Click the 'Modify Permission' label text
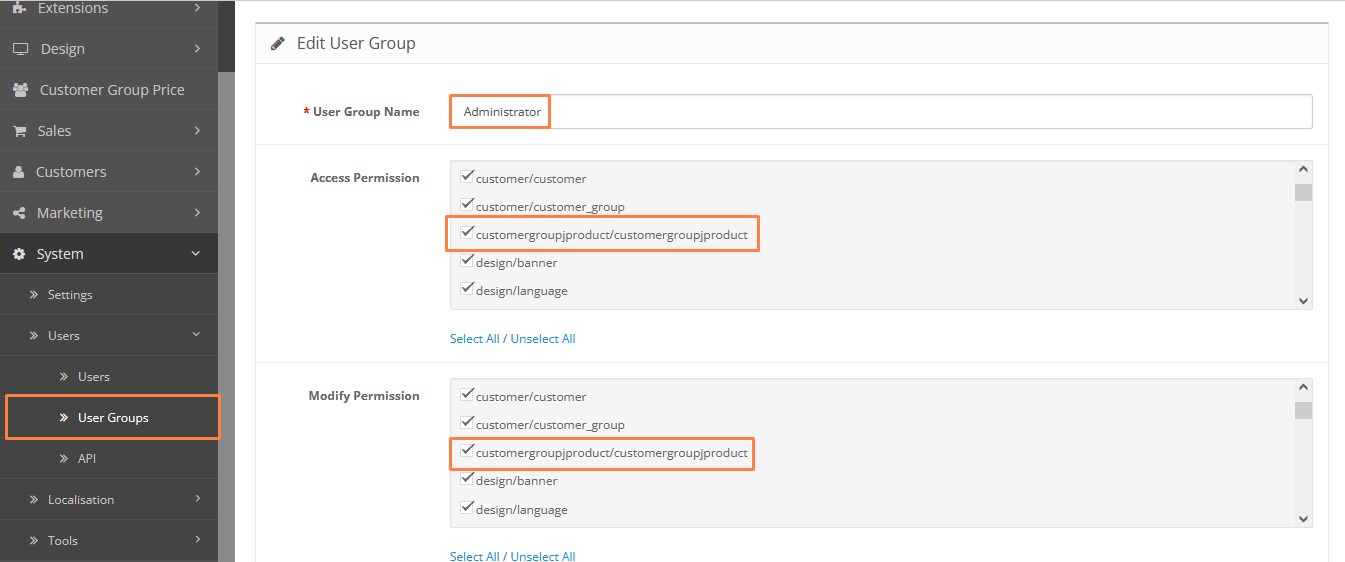 [364, 396]
